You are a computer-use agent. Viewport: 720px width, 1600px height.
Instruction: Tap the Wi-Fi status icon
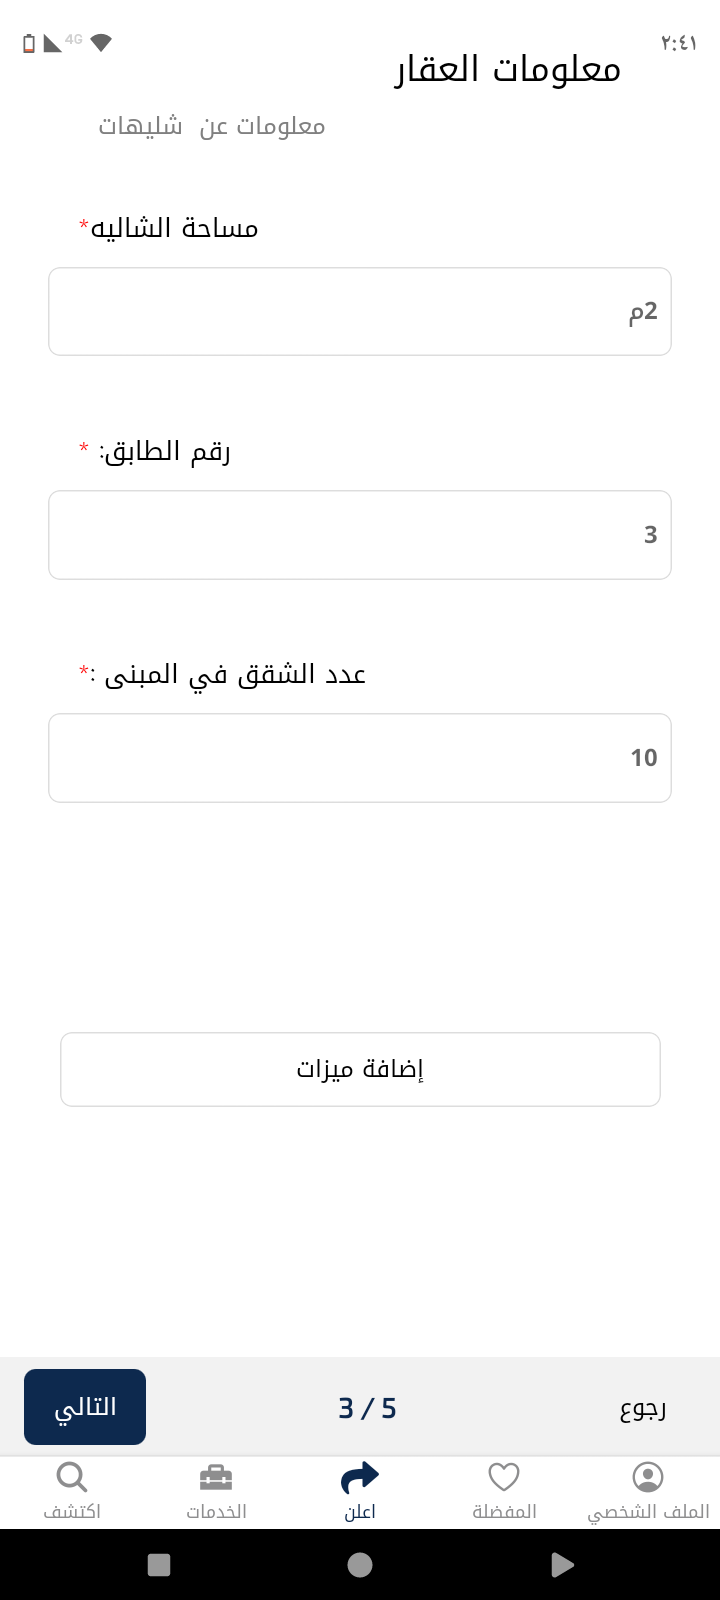tap(101, 42)
